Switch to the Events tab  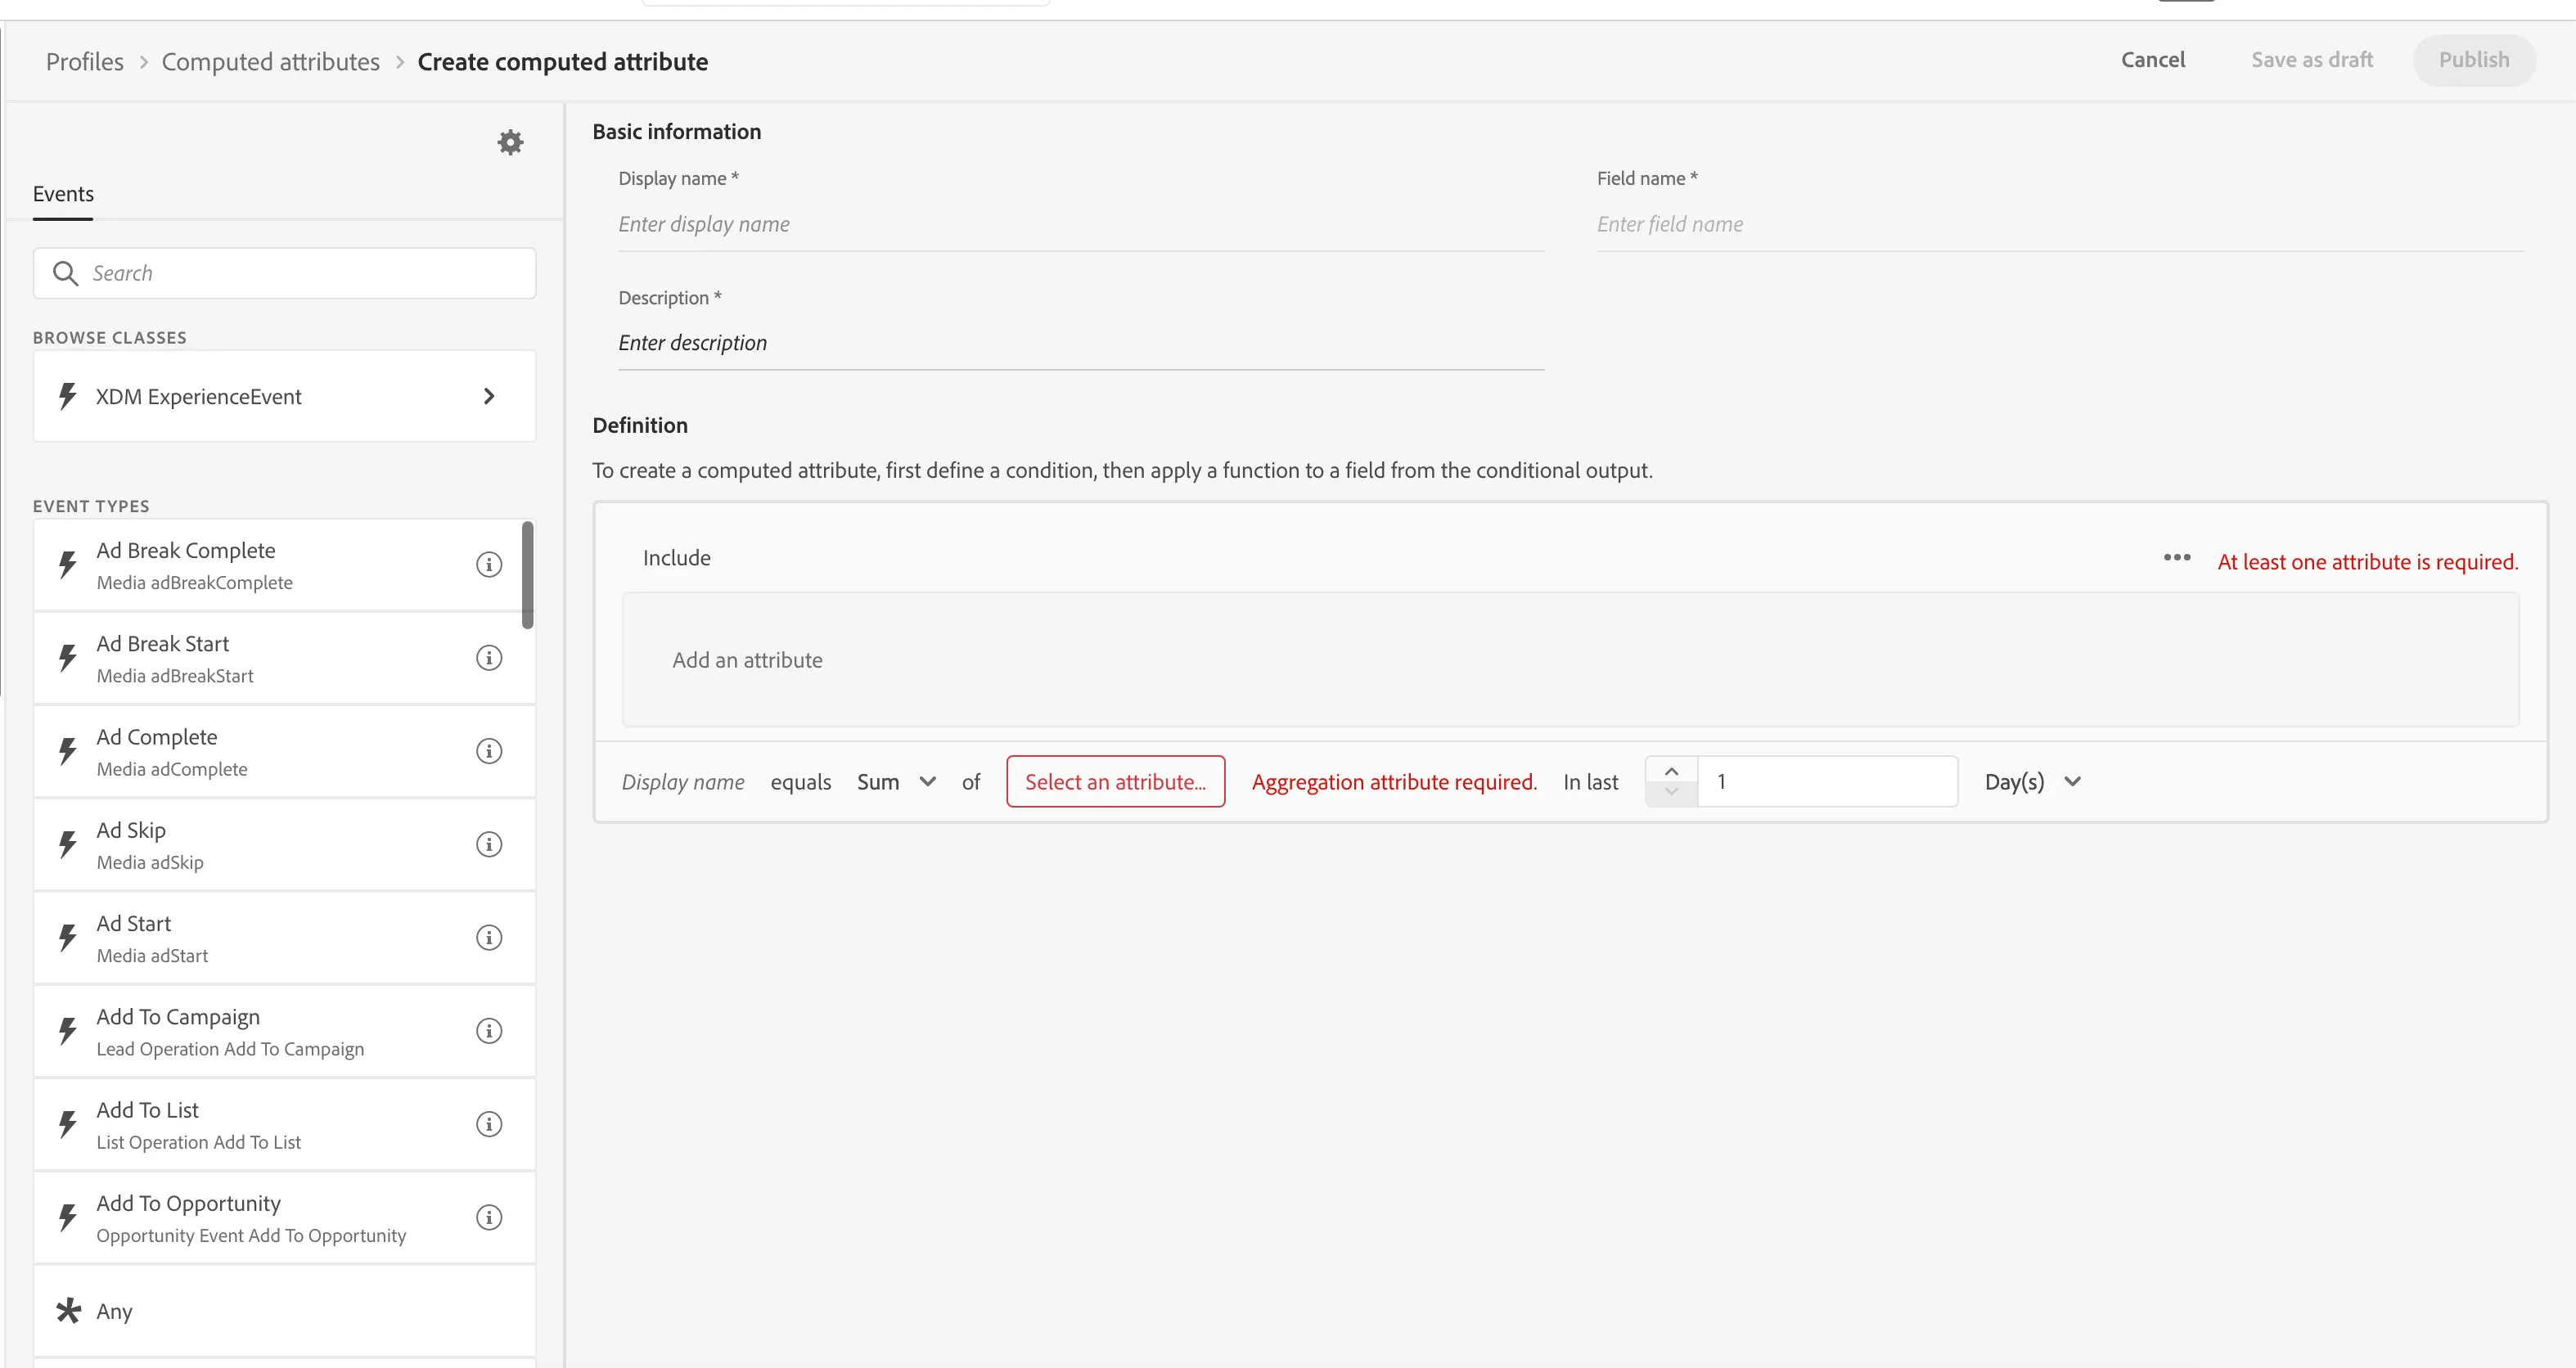tap(63, 194)
